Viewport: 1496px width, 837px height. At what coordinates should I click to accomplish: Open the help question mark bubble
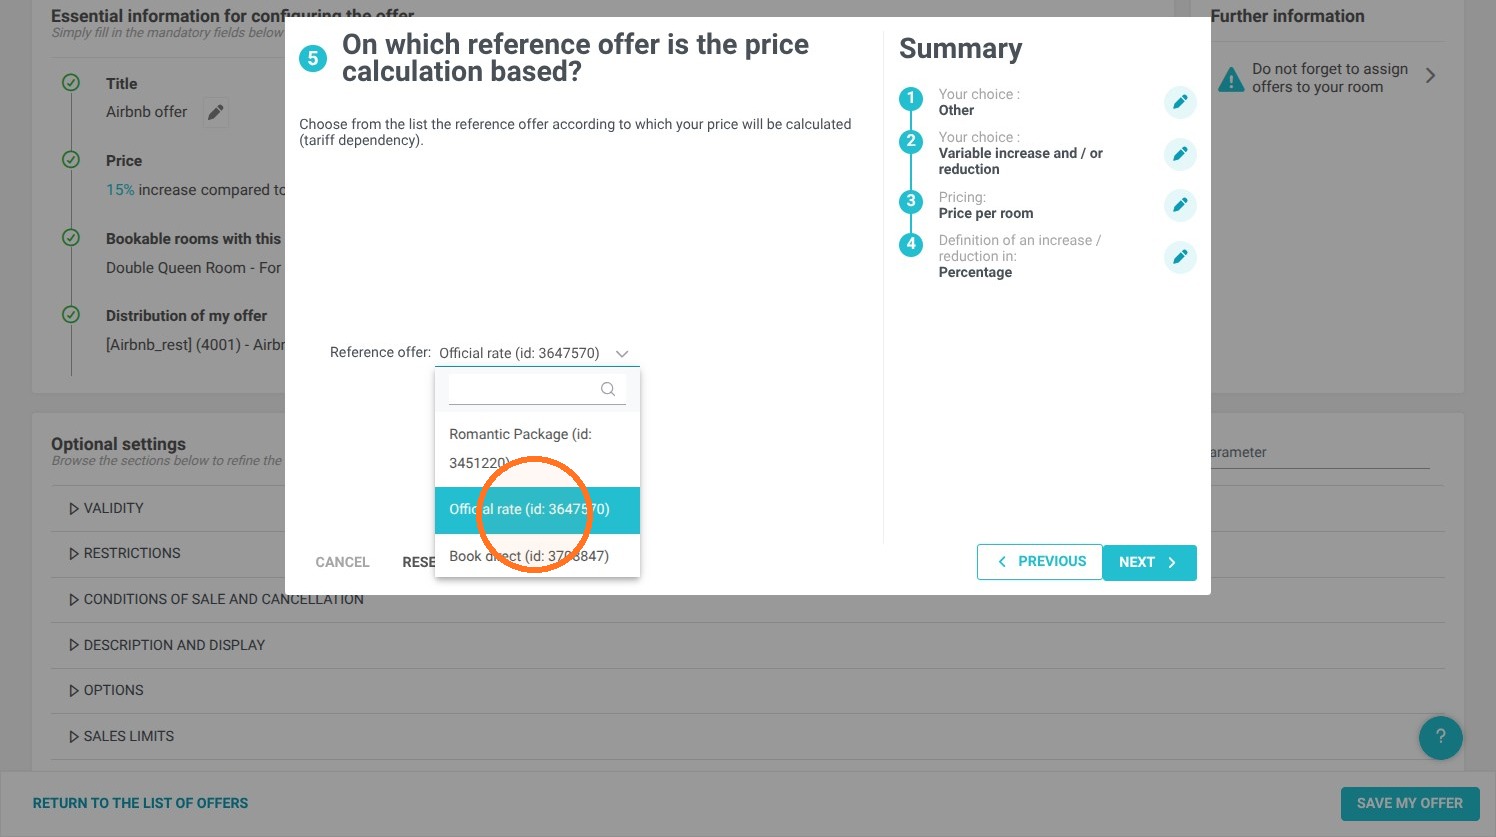1440,738
